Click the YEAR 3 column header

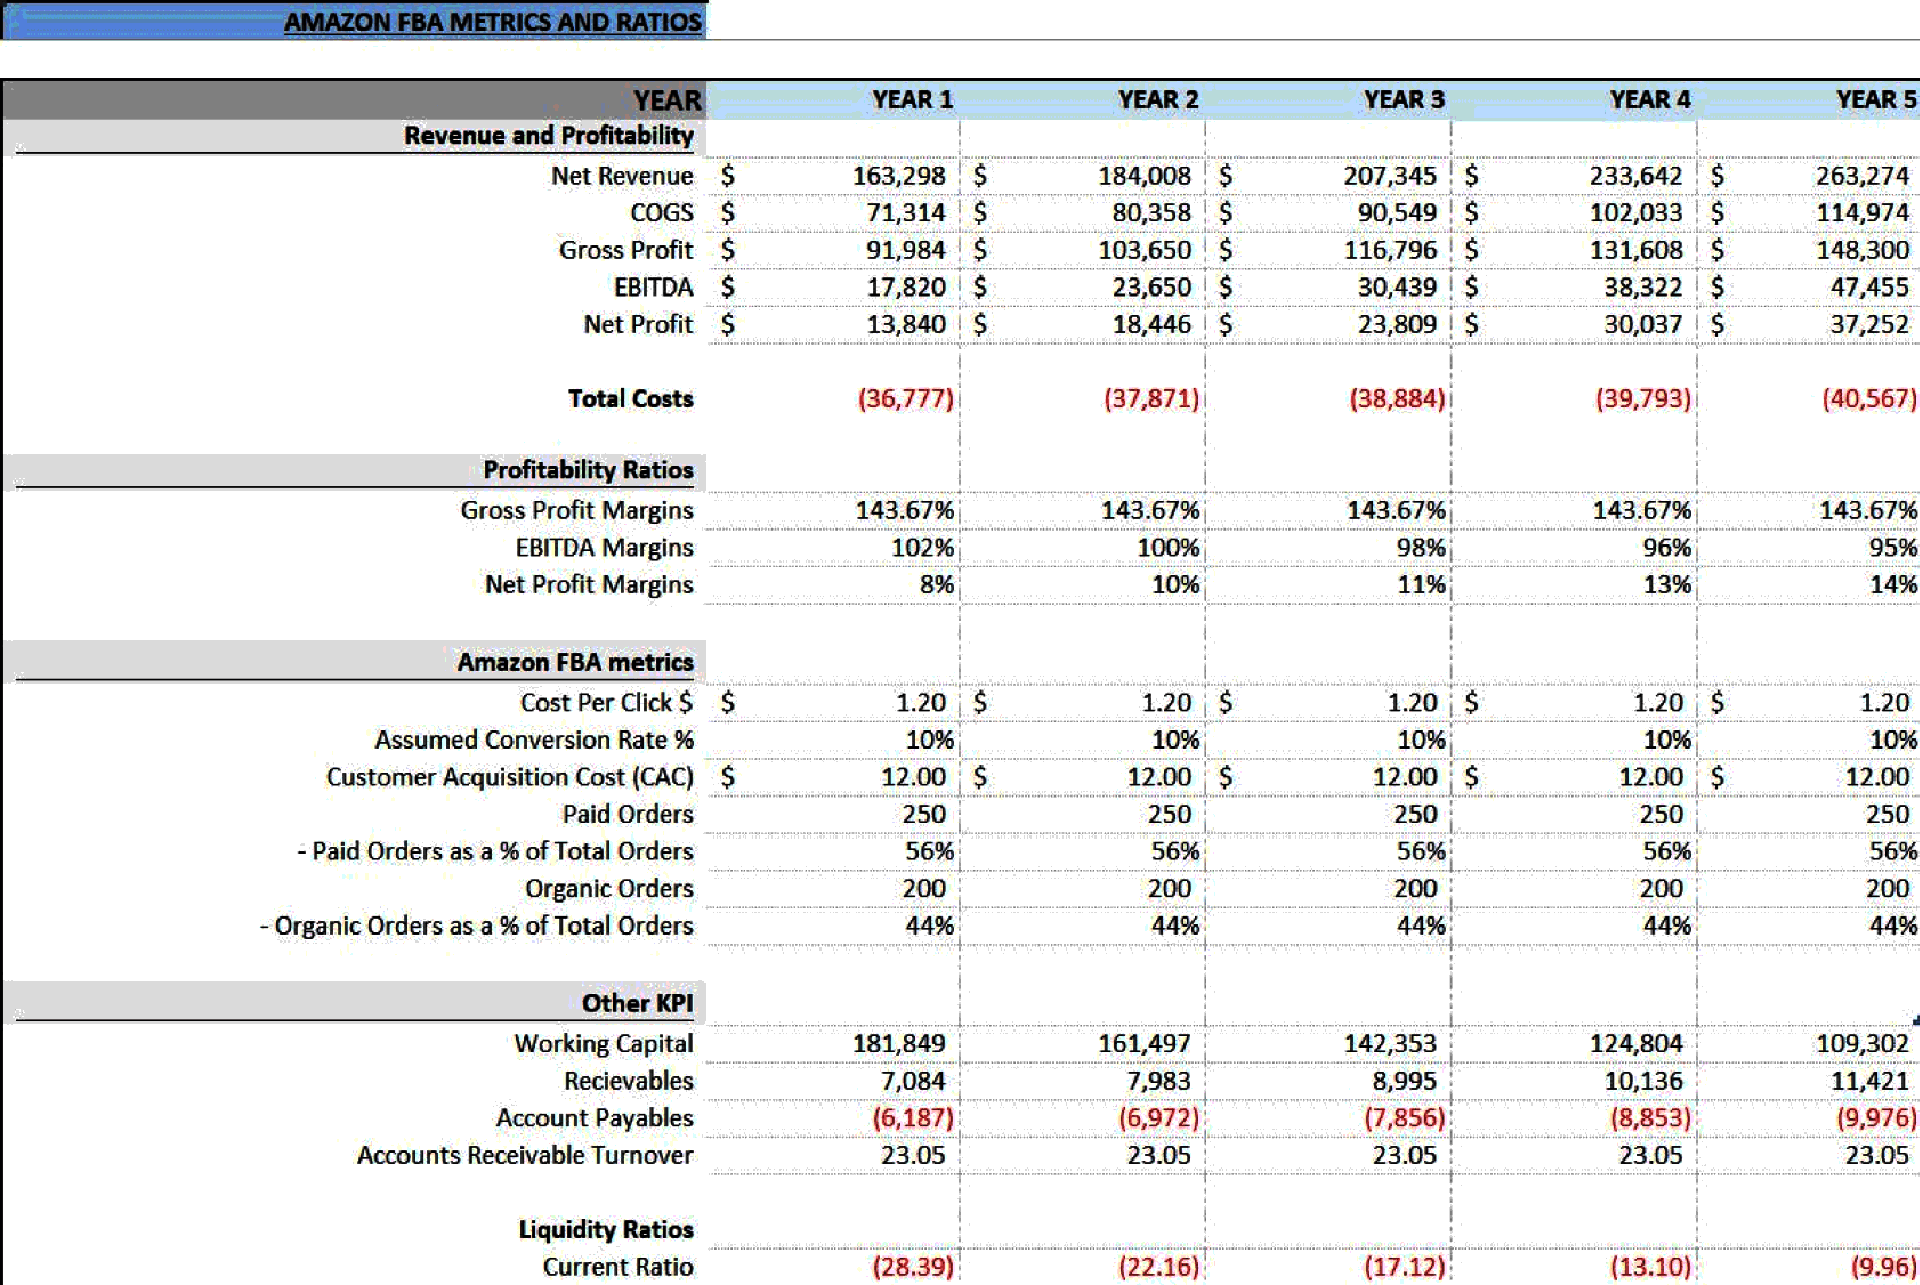[1404, 100]
